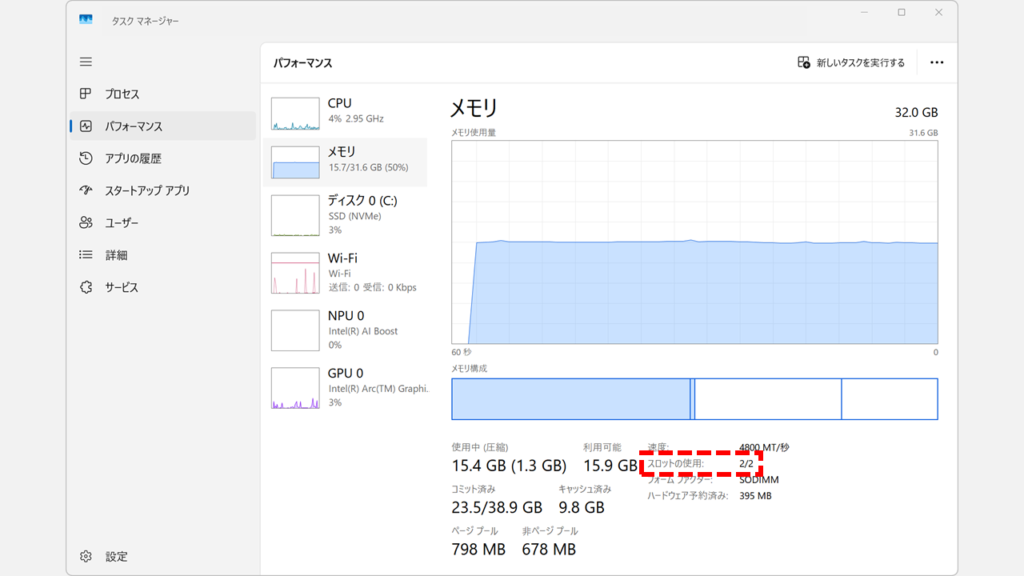The image size is (1024, 576).
Task: Click the アプリの履歴 history icon
Action: [86, 158]
